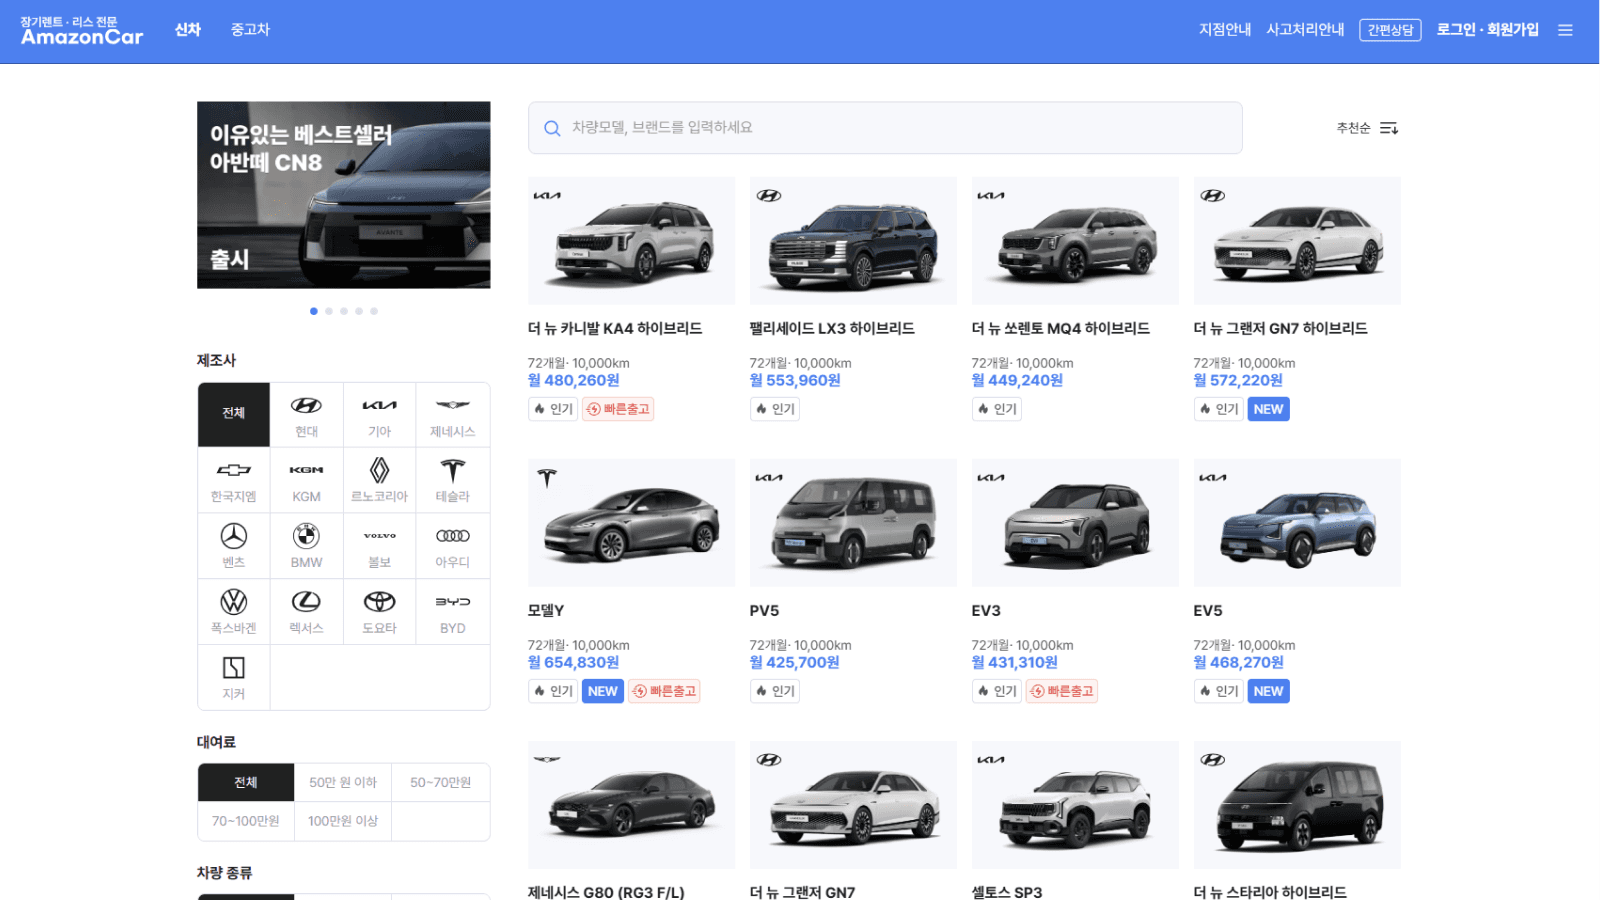Select the Renault Korea (르노코리아) icon
Image resolution: width=1600 pixels, height=900 pixels.
pos(379,480)
